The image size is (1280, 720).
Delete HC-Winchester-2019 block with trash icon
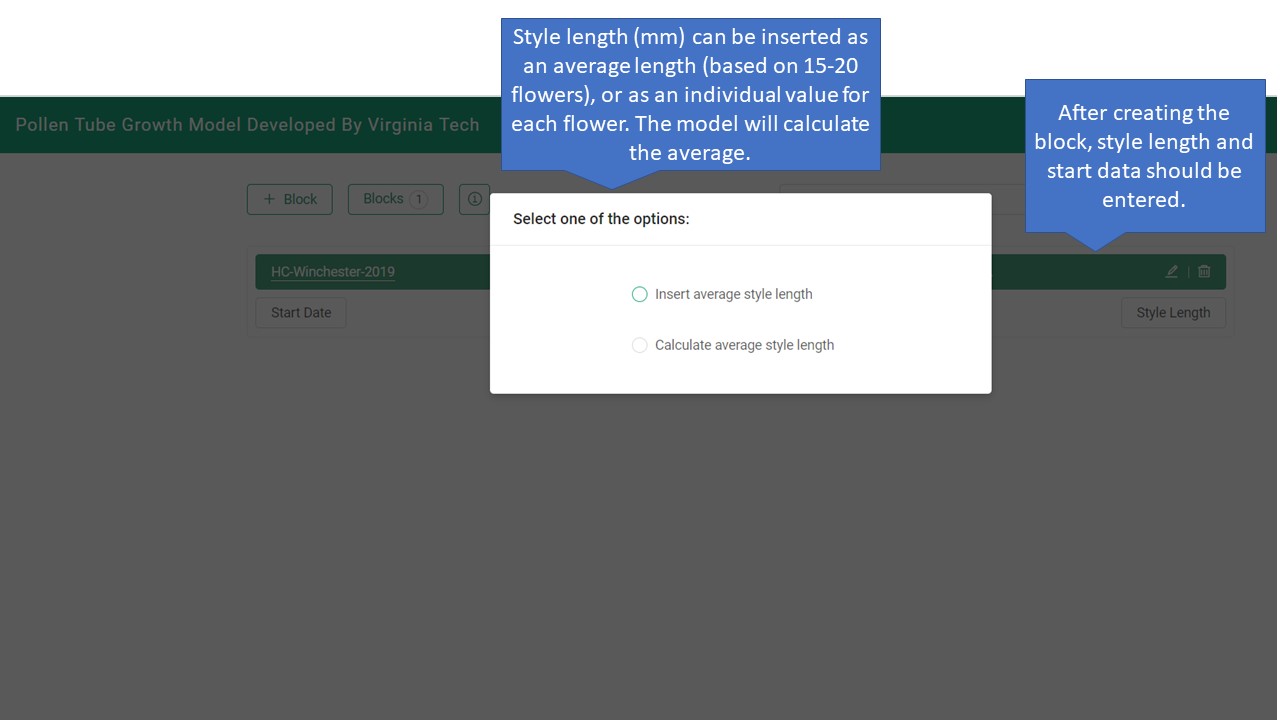pyautogui.click(x=1204, y=271)
